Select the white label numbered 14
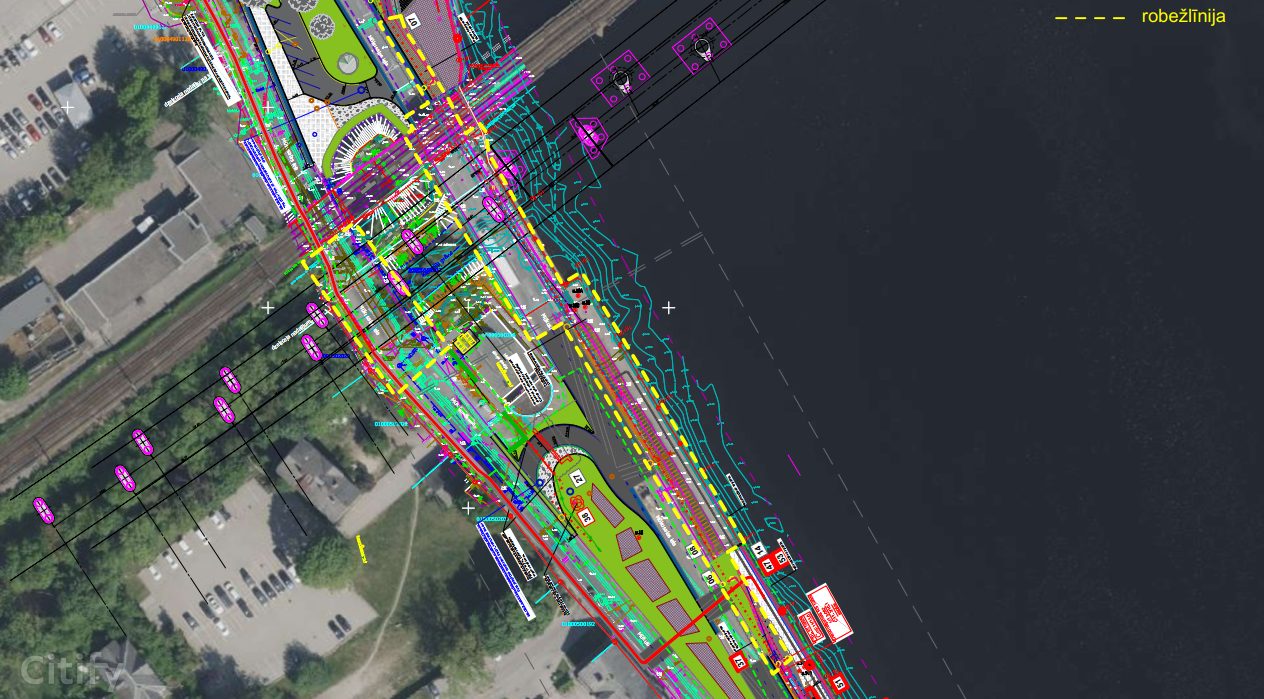Screen dimensions: 1264x699 (758, 550)
